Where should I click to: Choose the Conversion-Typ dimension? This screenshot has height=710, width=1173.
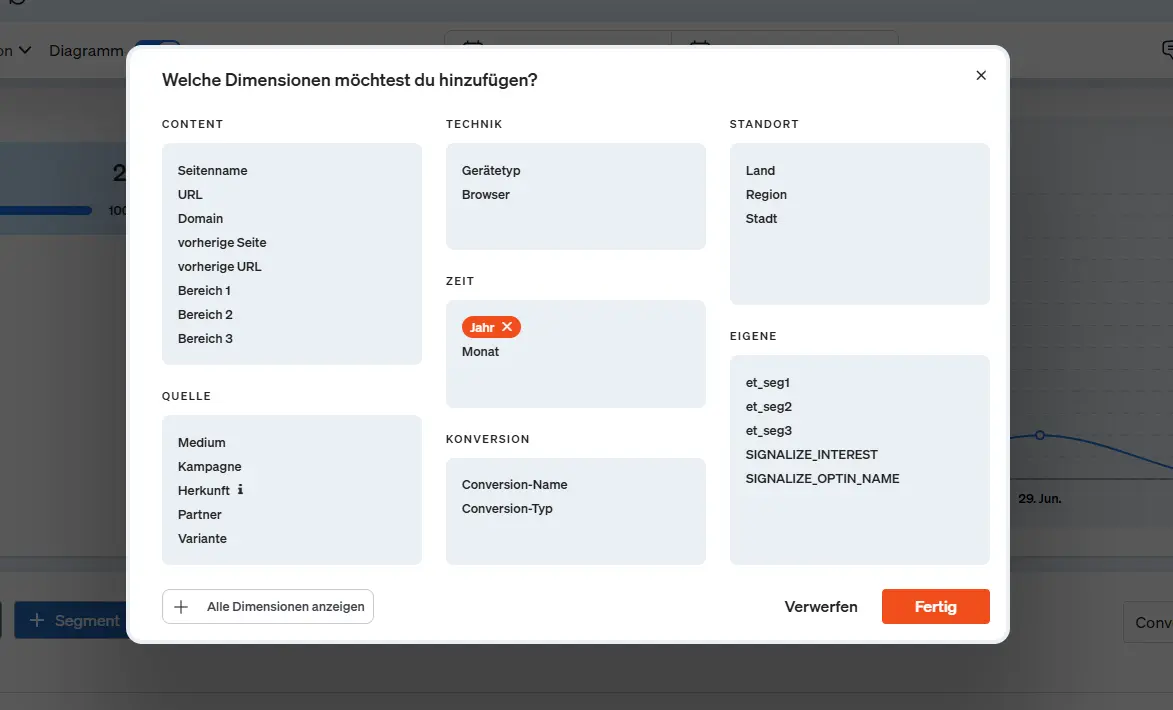(x=507, y=509)
